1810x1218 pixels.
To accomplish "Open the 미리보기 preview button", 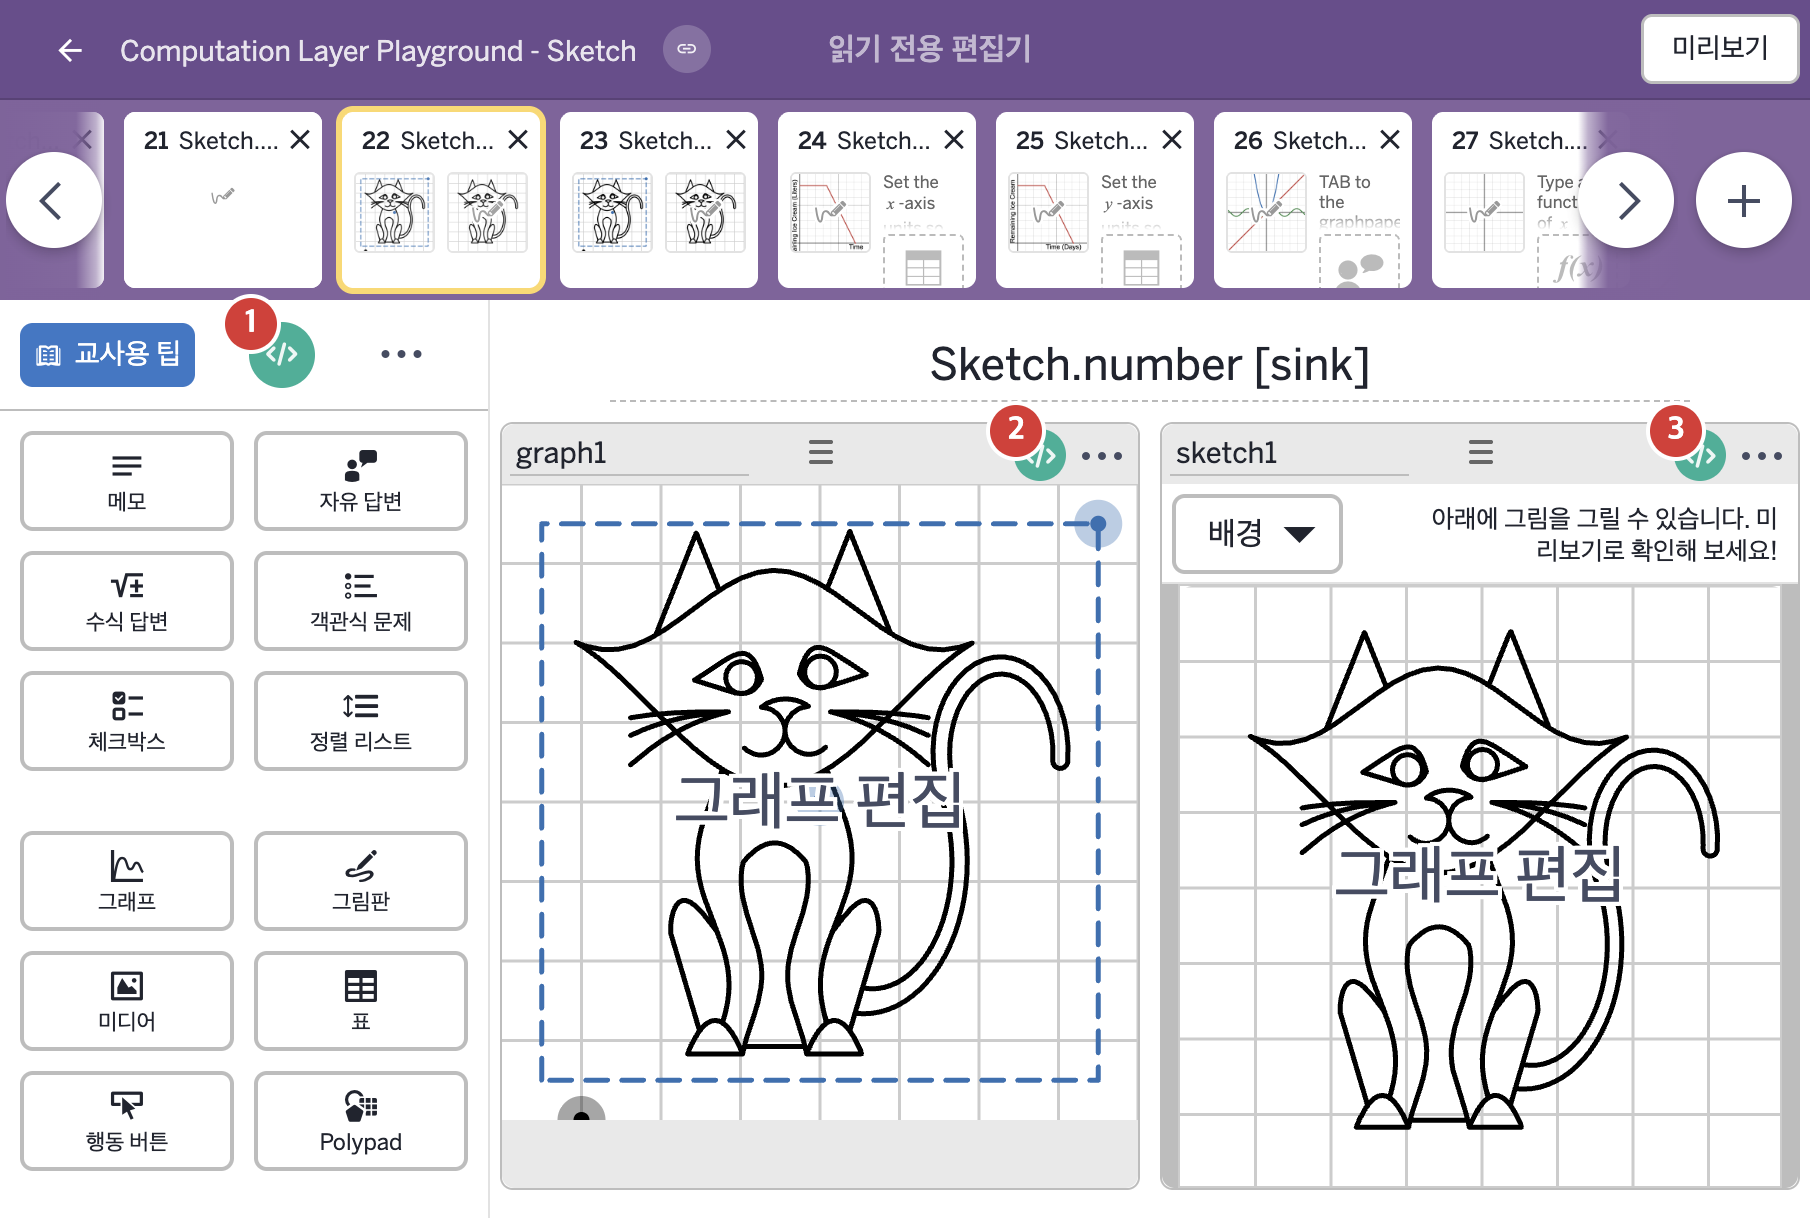I will point(1720,48).
